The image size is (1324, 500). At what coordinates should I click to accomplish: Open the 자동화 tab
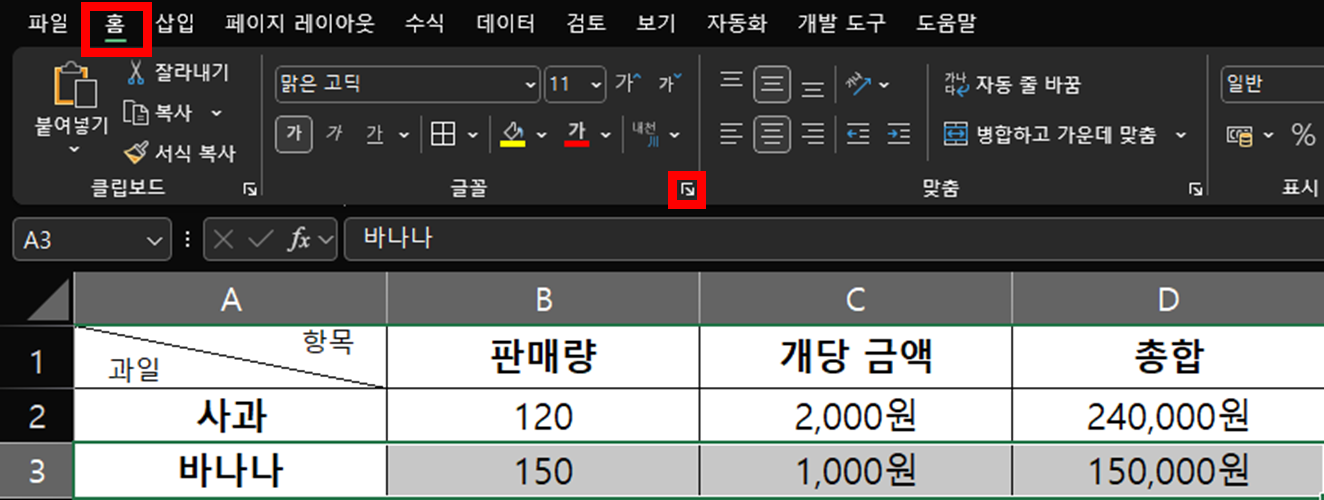[x=737, y=23]
